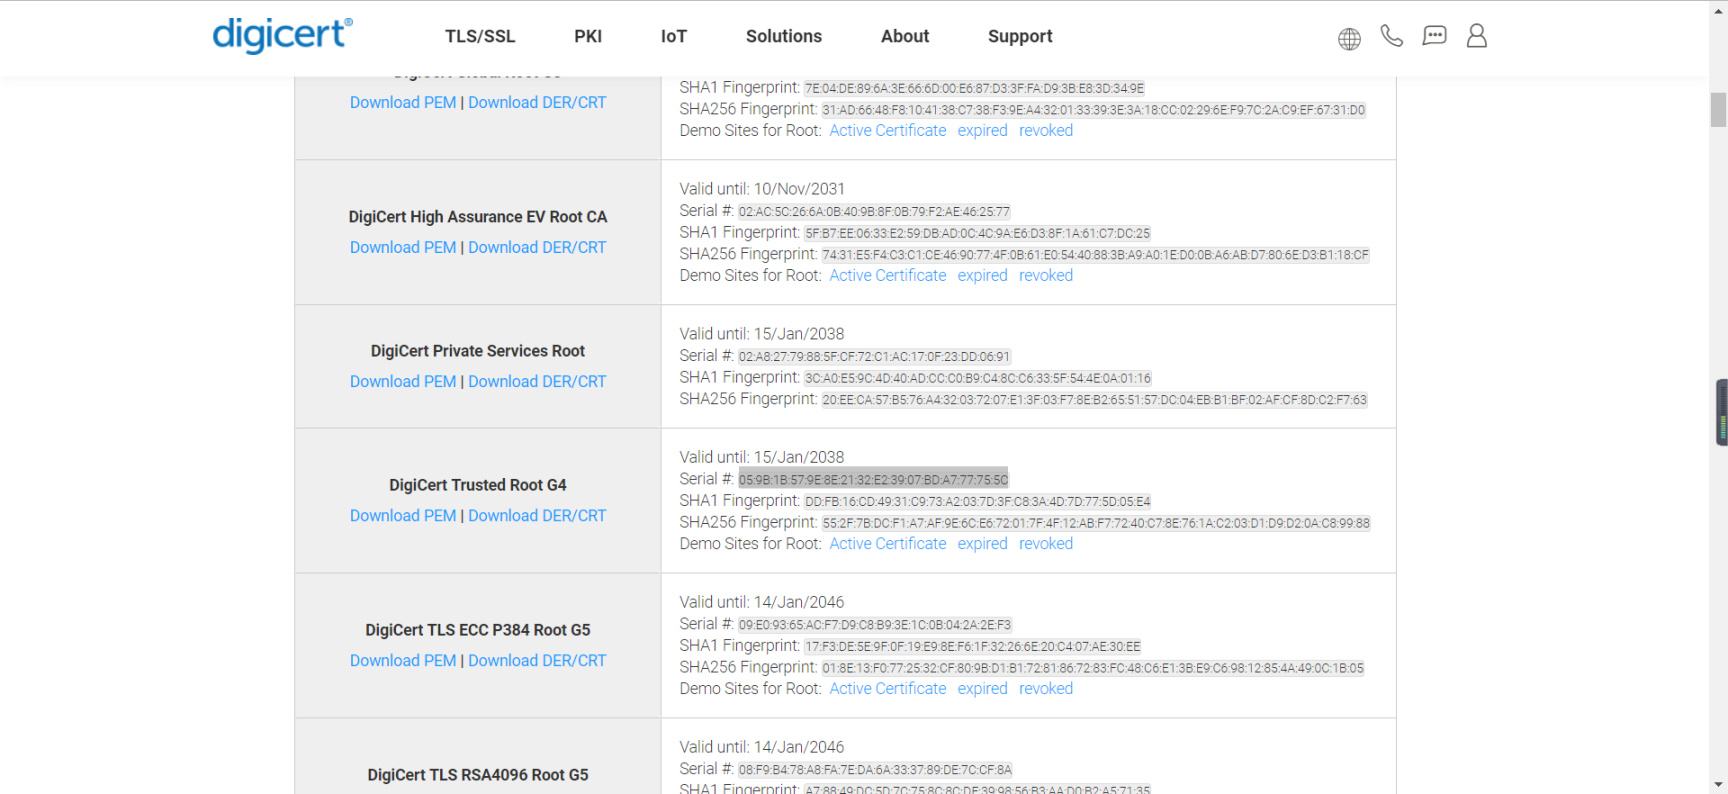Download DER/CRT for High Assurance EV Root CA

537,247
